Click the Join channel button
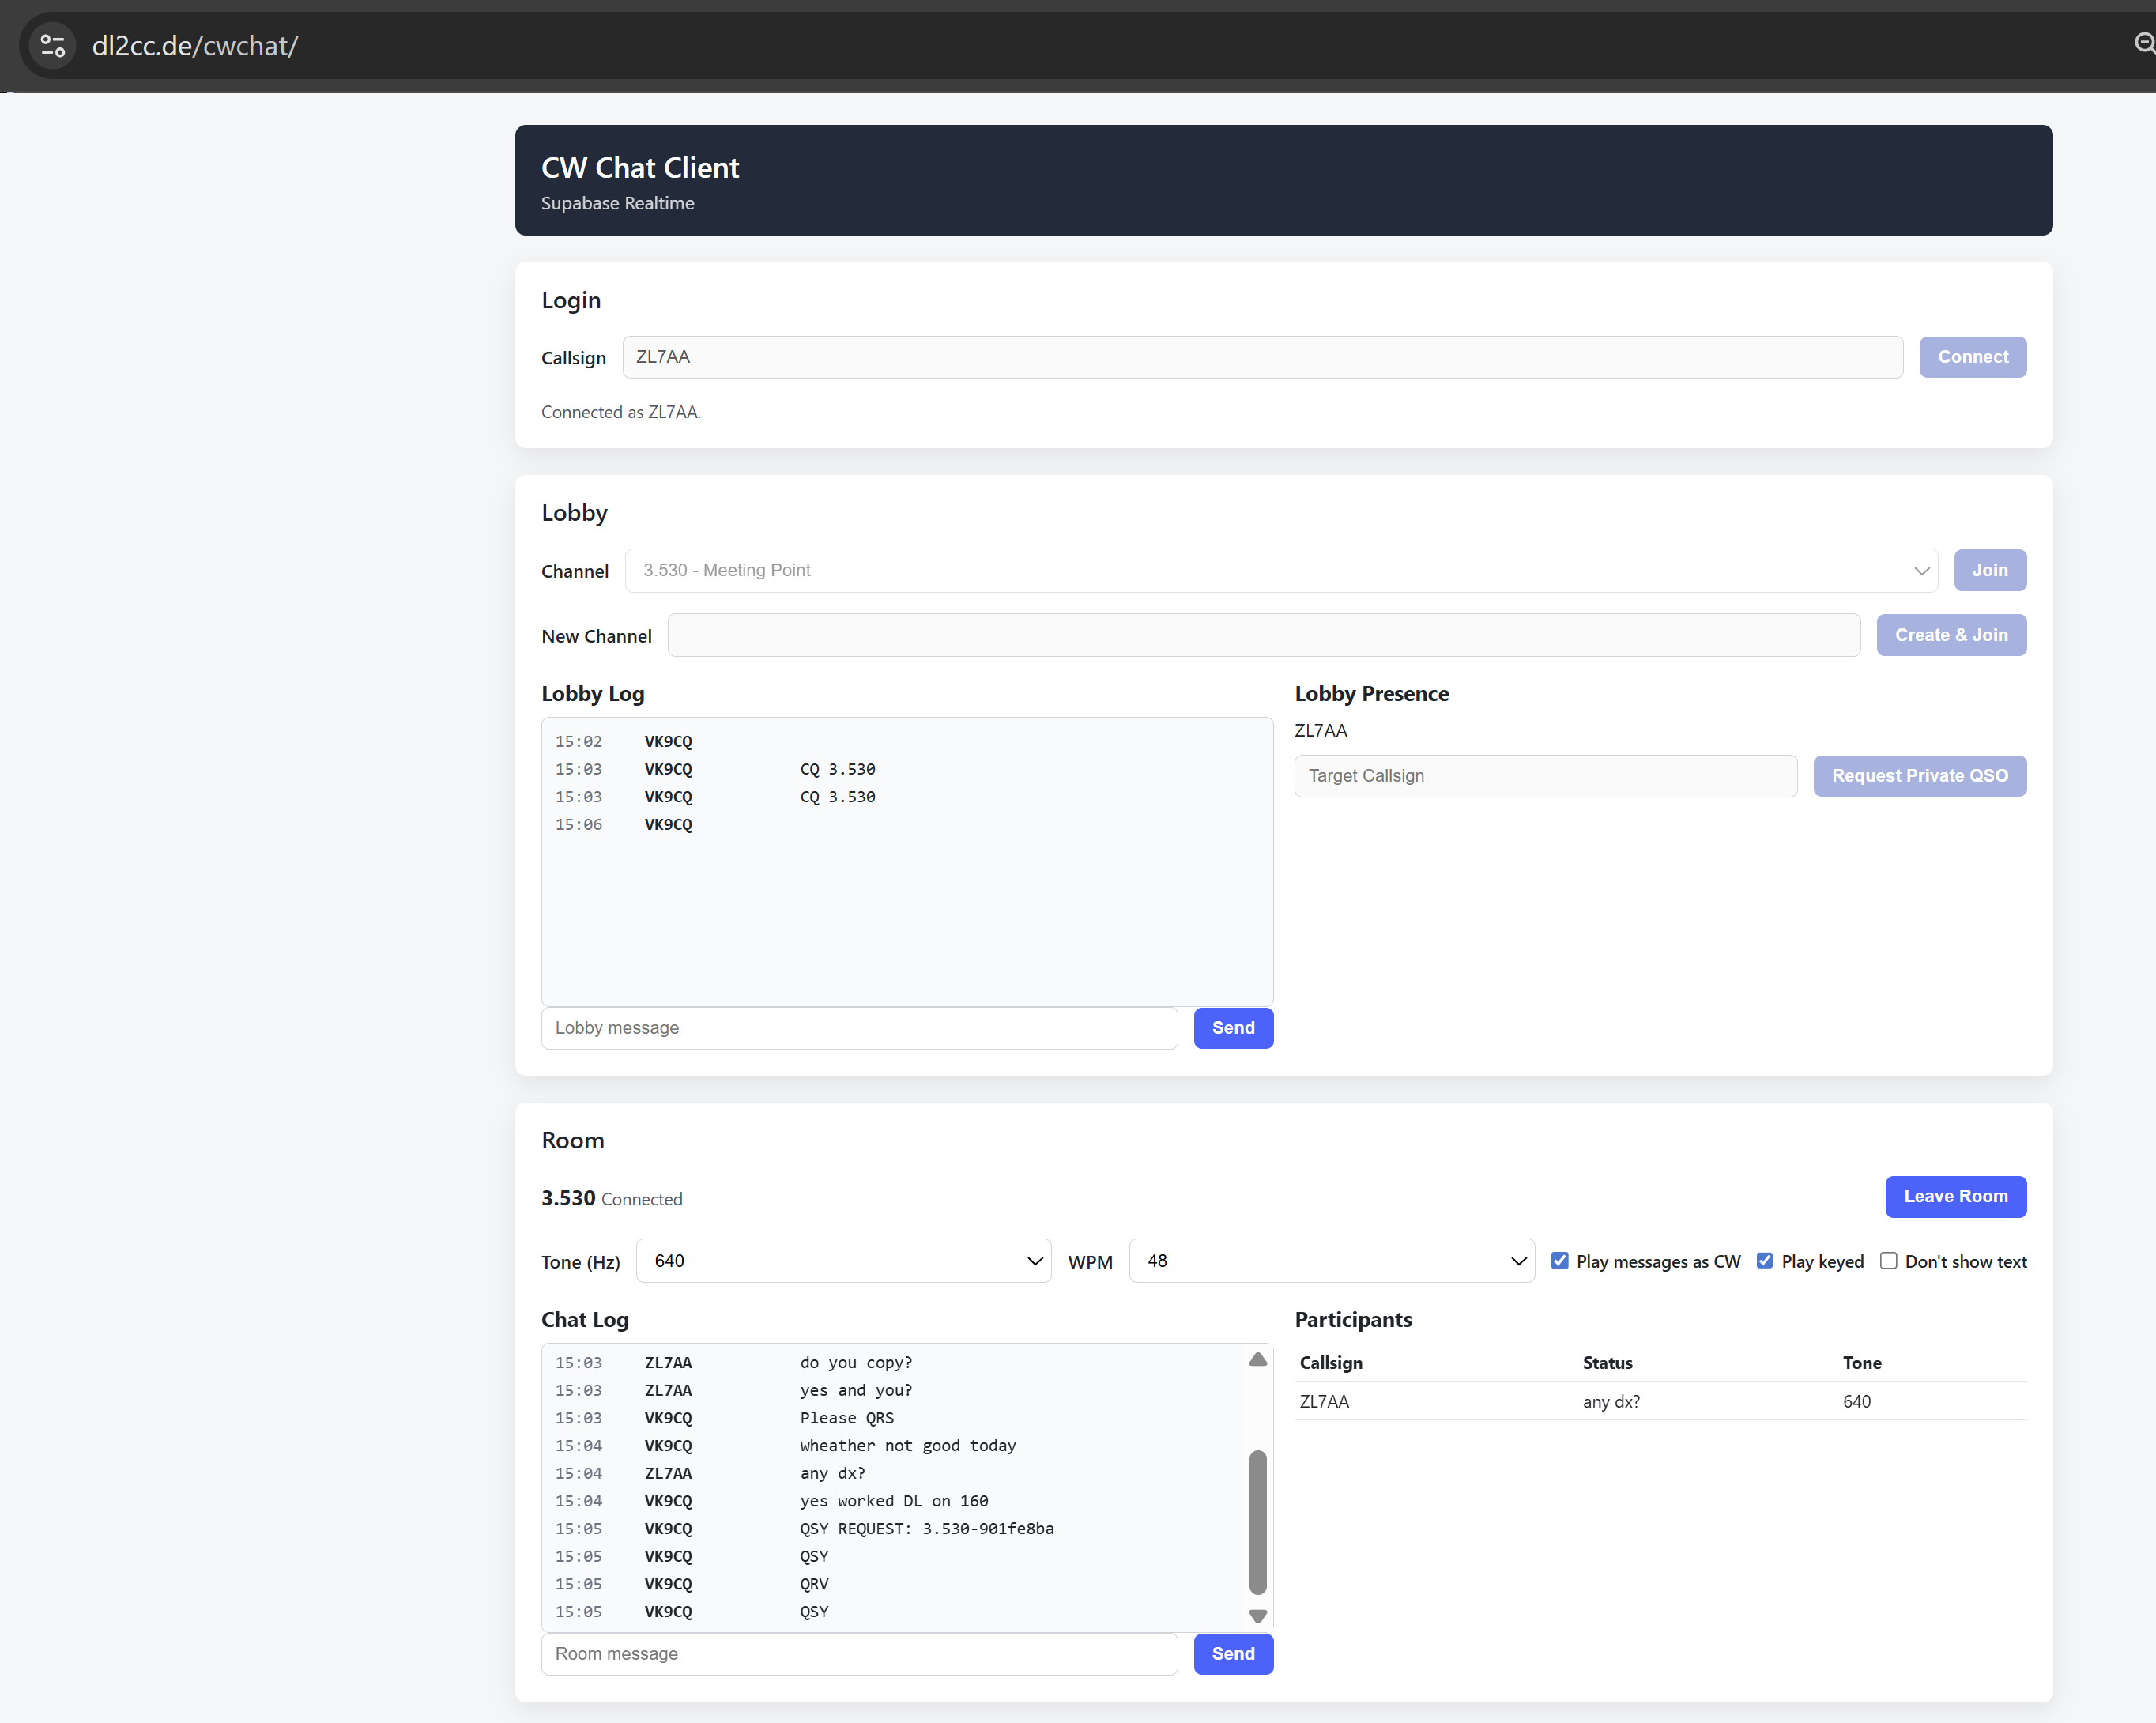This screenshot has height=1723, width=2156. (x=1990, y=570)
